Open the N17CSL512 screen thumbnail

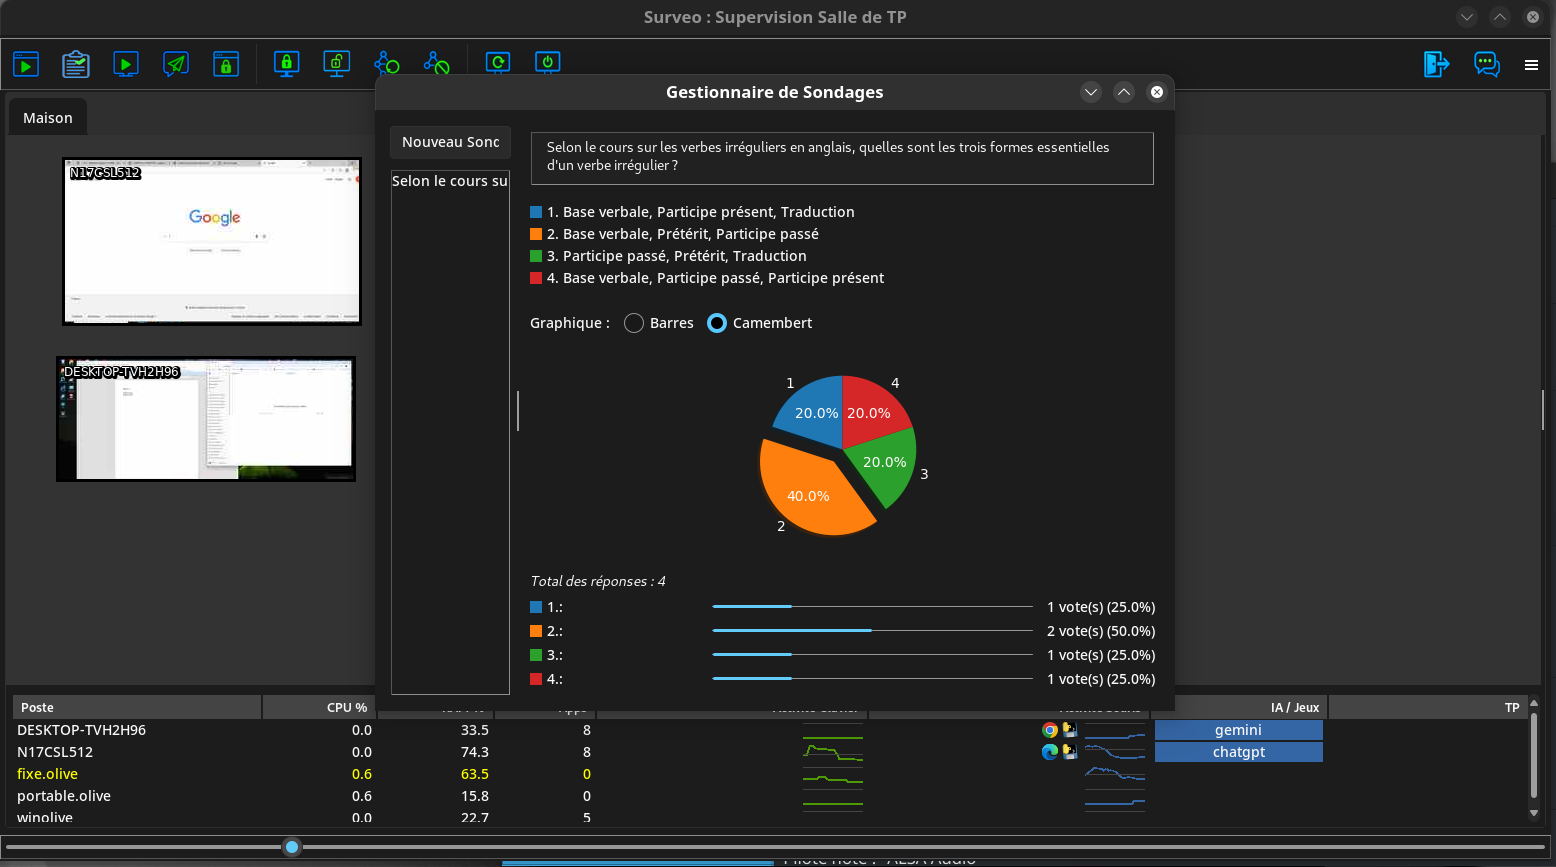(212, 242)
